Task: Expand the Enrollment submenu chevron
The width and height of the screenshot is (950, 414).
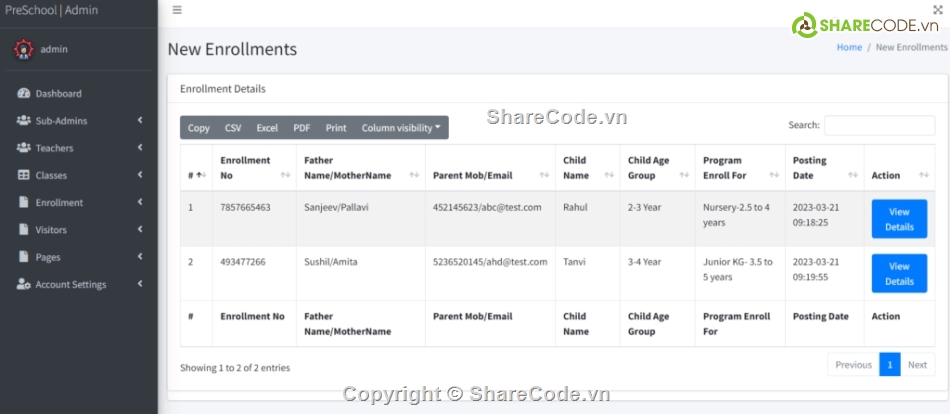Action: pyautogui.click(x=140, y=202)
